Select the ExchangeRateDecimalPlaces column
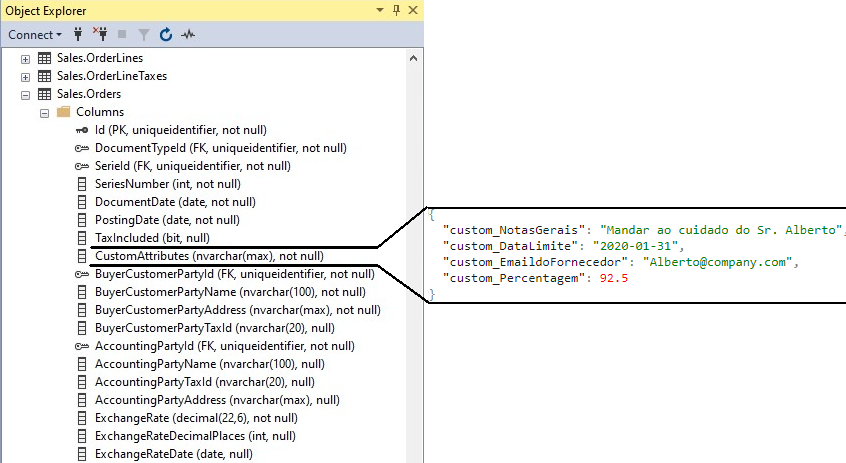846x463 pixels. click(195, 436)
